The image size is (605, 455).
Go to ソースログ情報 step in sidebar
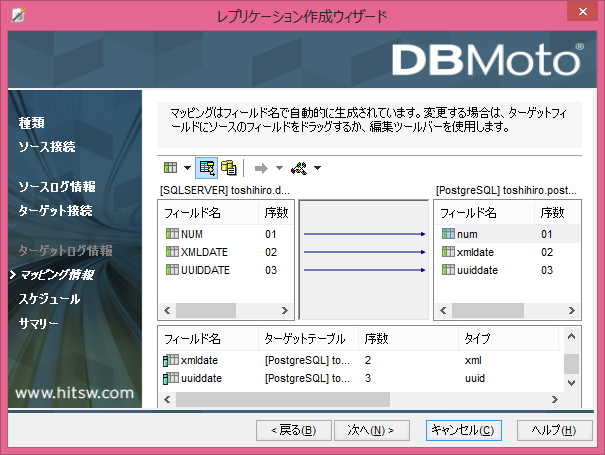[x=57, y=187]
